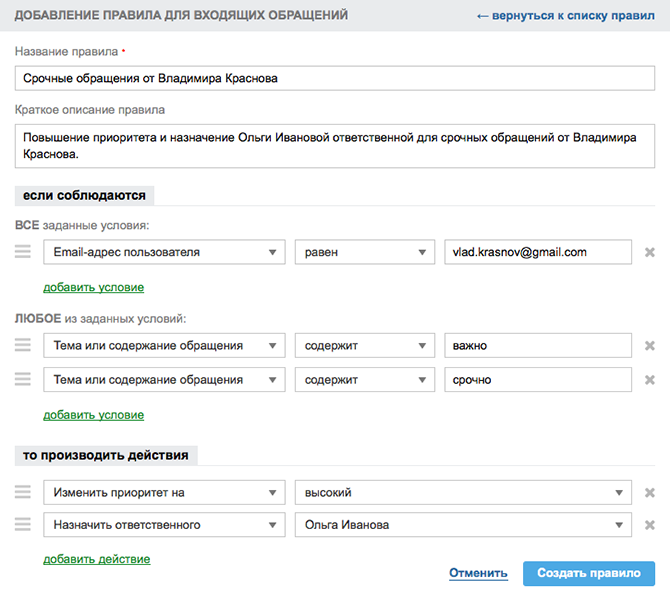Click 'добавить условие' under ЛЮБОЕ conditions
670x601 pixels.
tap(93, 415)
